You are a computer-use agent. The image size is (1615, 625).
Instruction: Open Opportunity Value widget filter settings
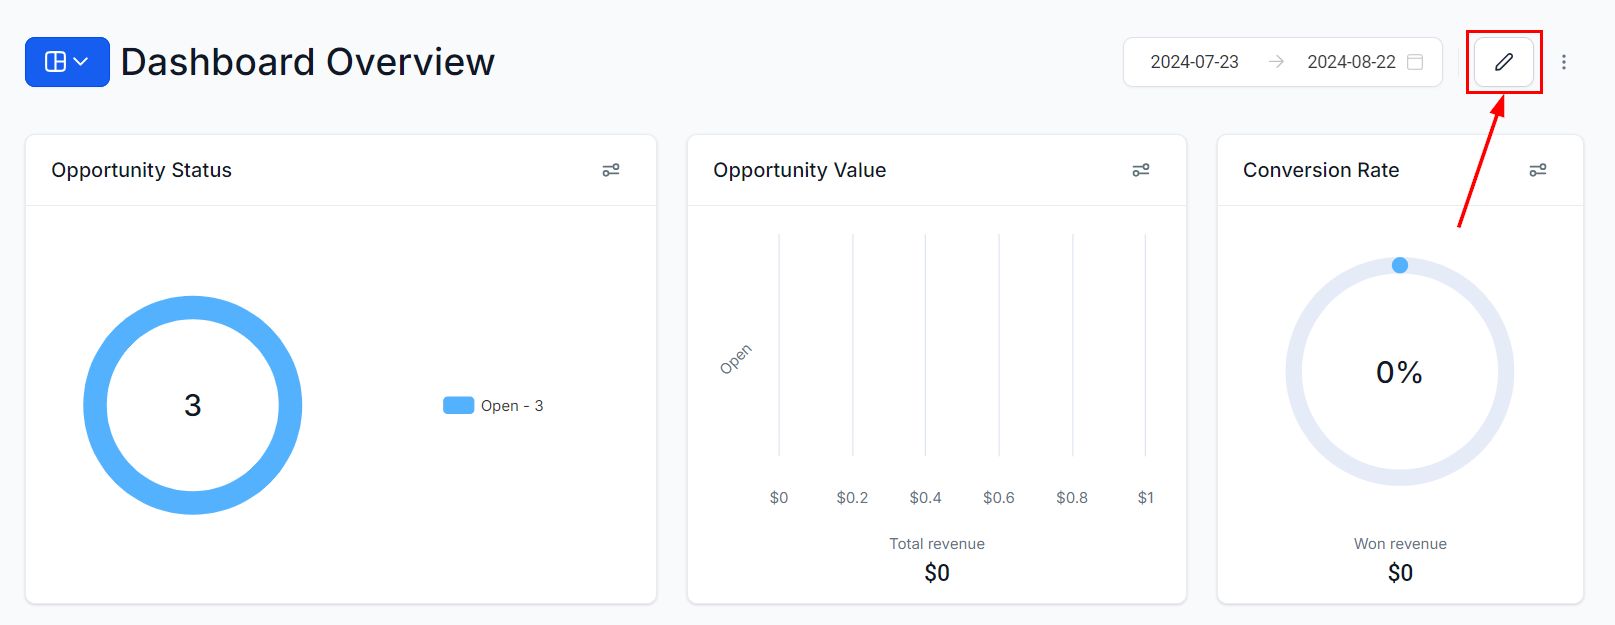(1141, 170)
